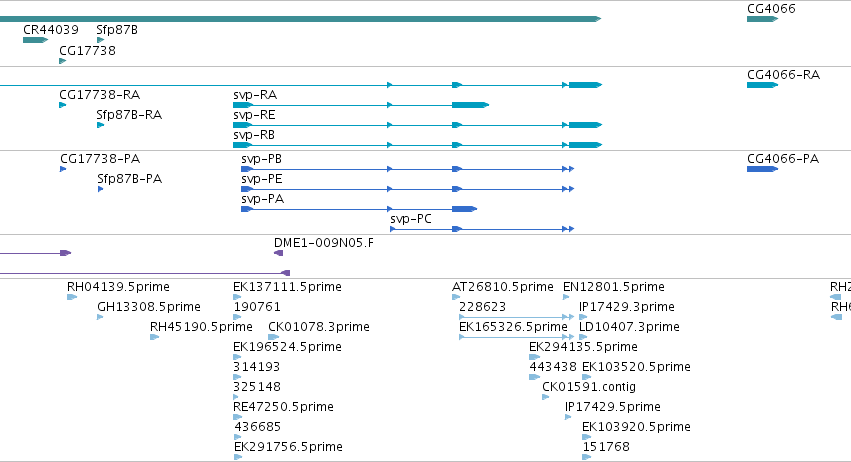Click the long teal gene bar at top
This screenshot has width=851, height=462.
coord(300,19)
